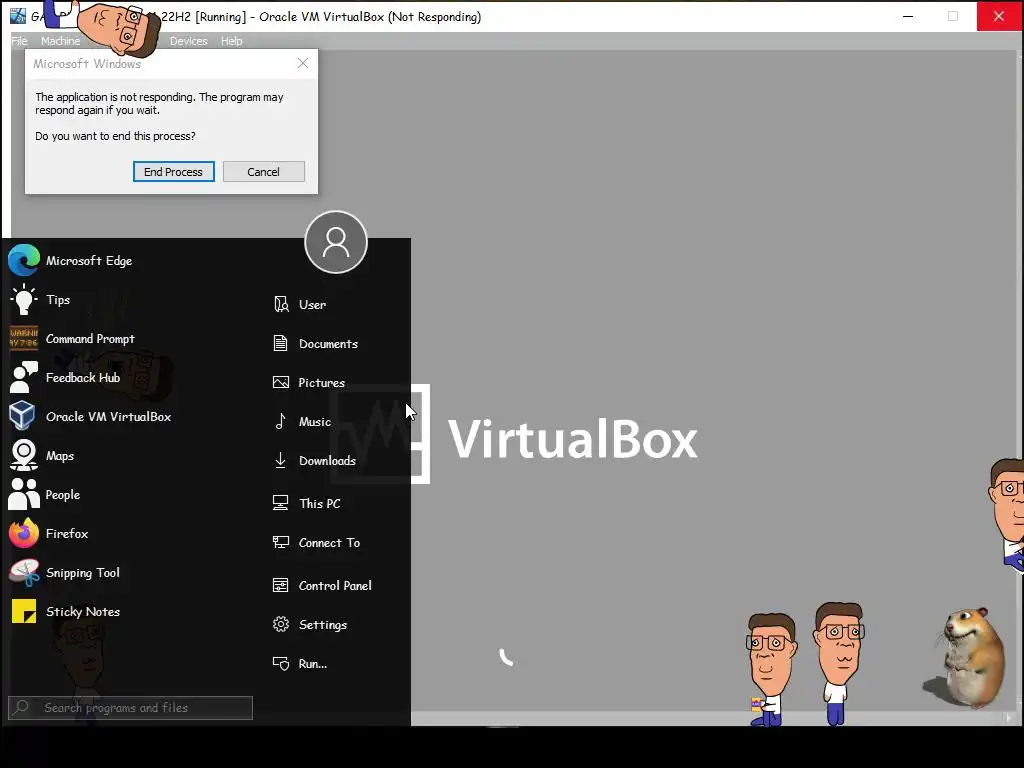The width and height of the screenshot is (1024, 768).
Task: Select the Snipping Tool label
Action: pos(83,573)
